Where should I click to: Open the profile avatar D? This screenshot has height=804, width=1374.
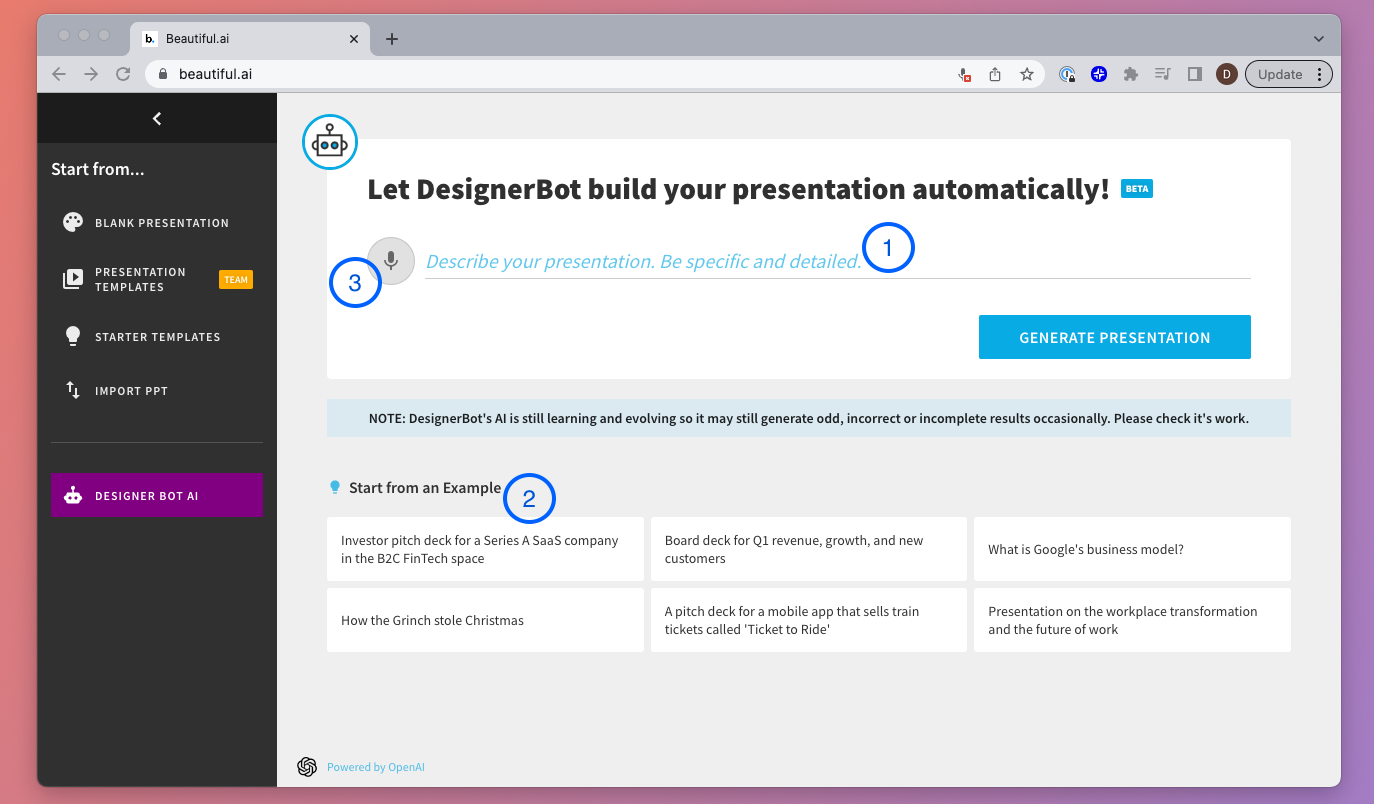(x=1227, y=74)
